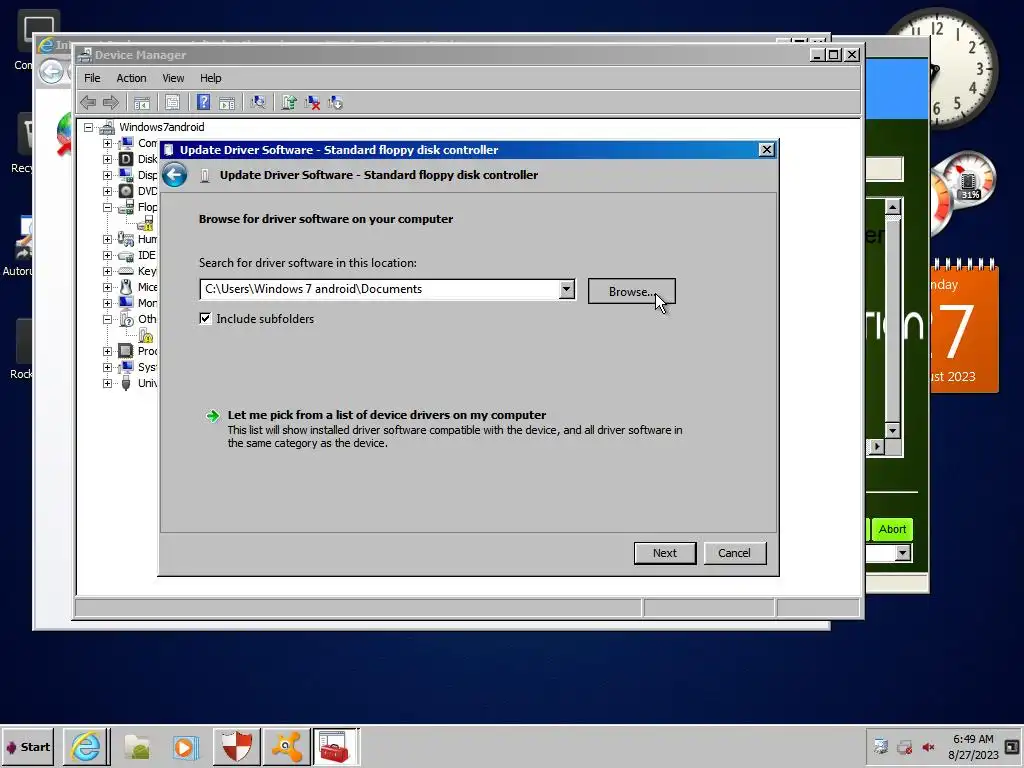Click the muted volume icon in system tray
This screenshot has width=1024, height=768.
(928, 747)
